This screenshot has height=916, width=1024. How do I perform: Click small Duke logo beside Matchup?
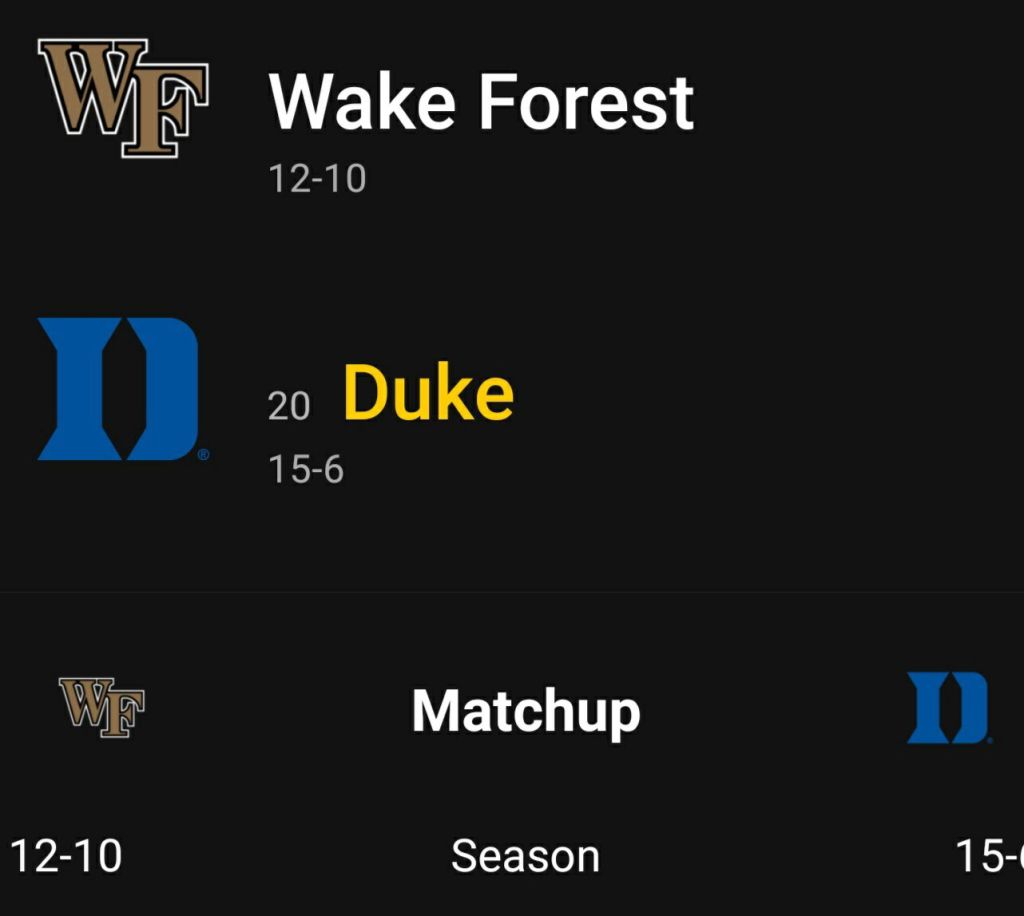(948, 707)
